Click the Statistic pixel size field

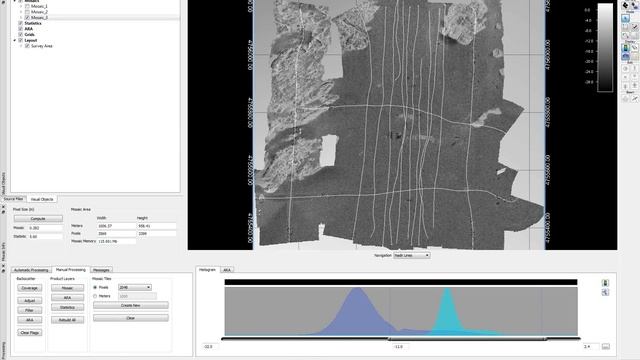coord(45,236)
